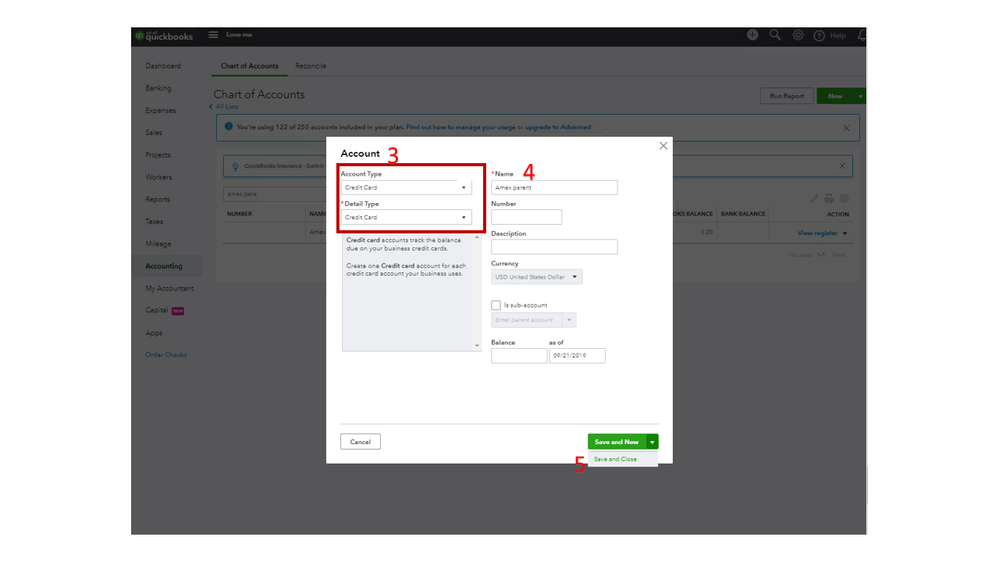Open Apps in the sidebar

[154, 333]
